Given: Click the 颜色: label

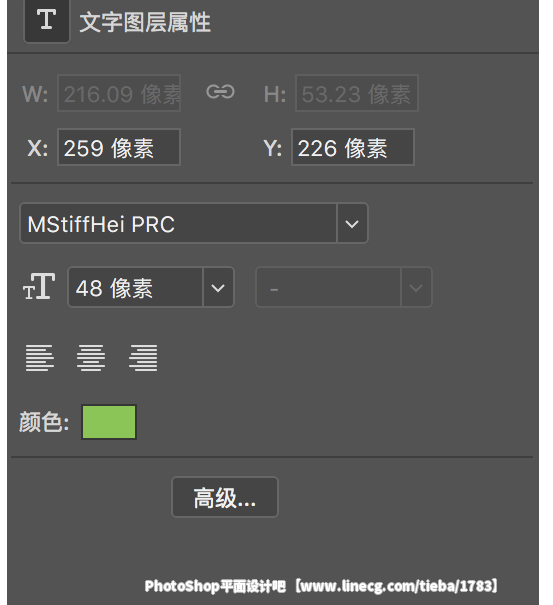Looking at the screenshot, I should click(44, 422).
